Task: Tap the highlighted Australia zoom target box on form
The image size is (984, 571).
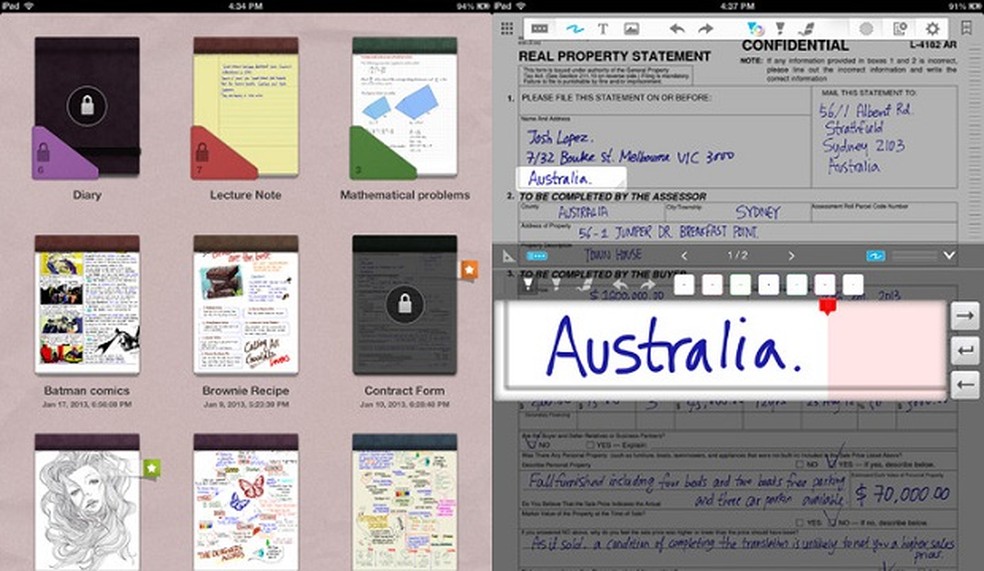Action: (571, 178)
